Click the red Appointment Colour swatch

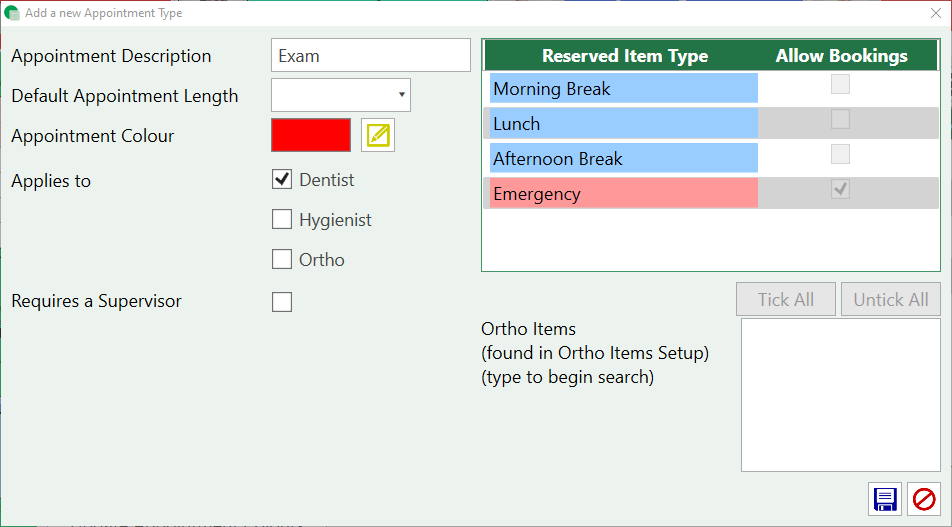click(311, 135)
